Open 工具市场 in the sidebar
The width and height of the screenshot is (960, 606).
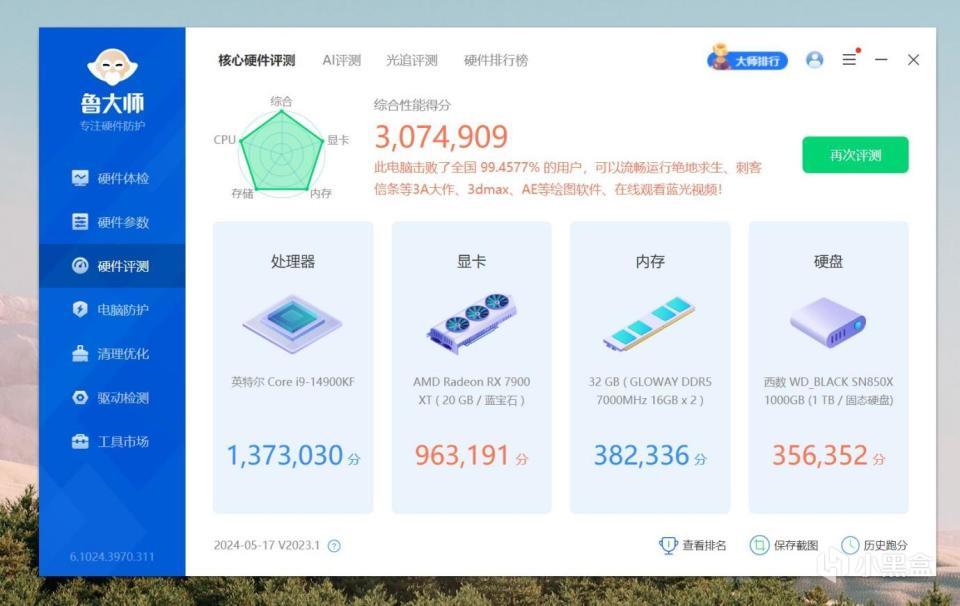tap(112, 441)
